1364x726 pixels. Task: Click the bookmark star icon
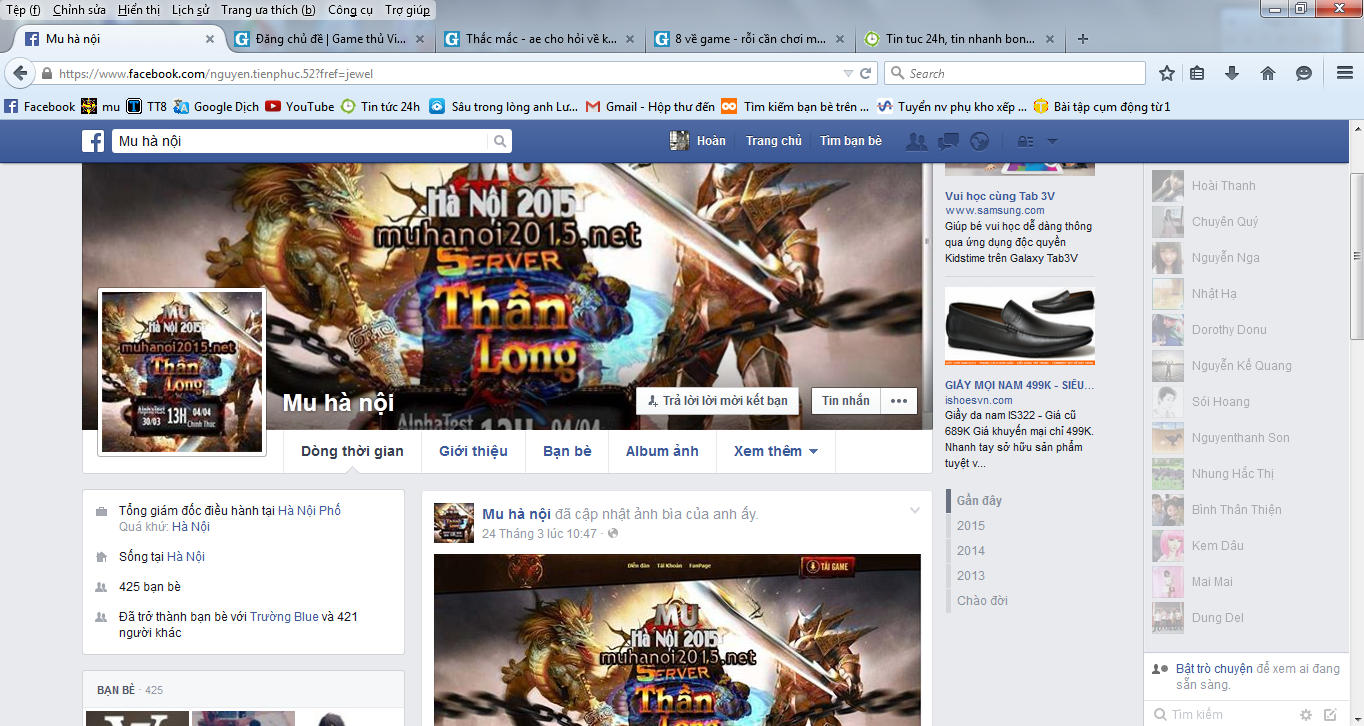coord(1166,73)
